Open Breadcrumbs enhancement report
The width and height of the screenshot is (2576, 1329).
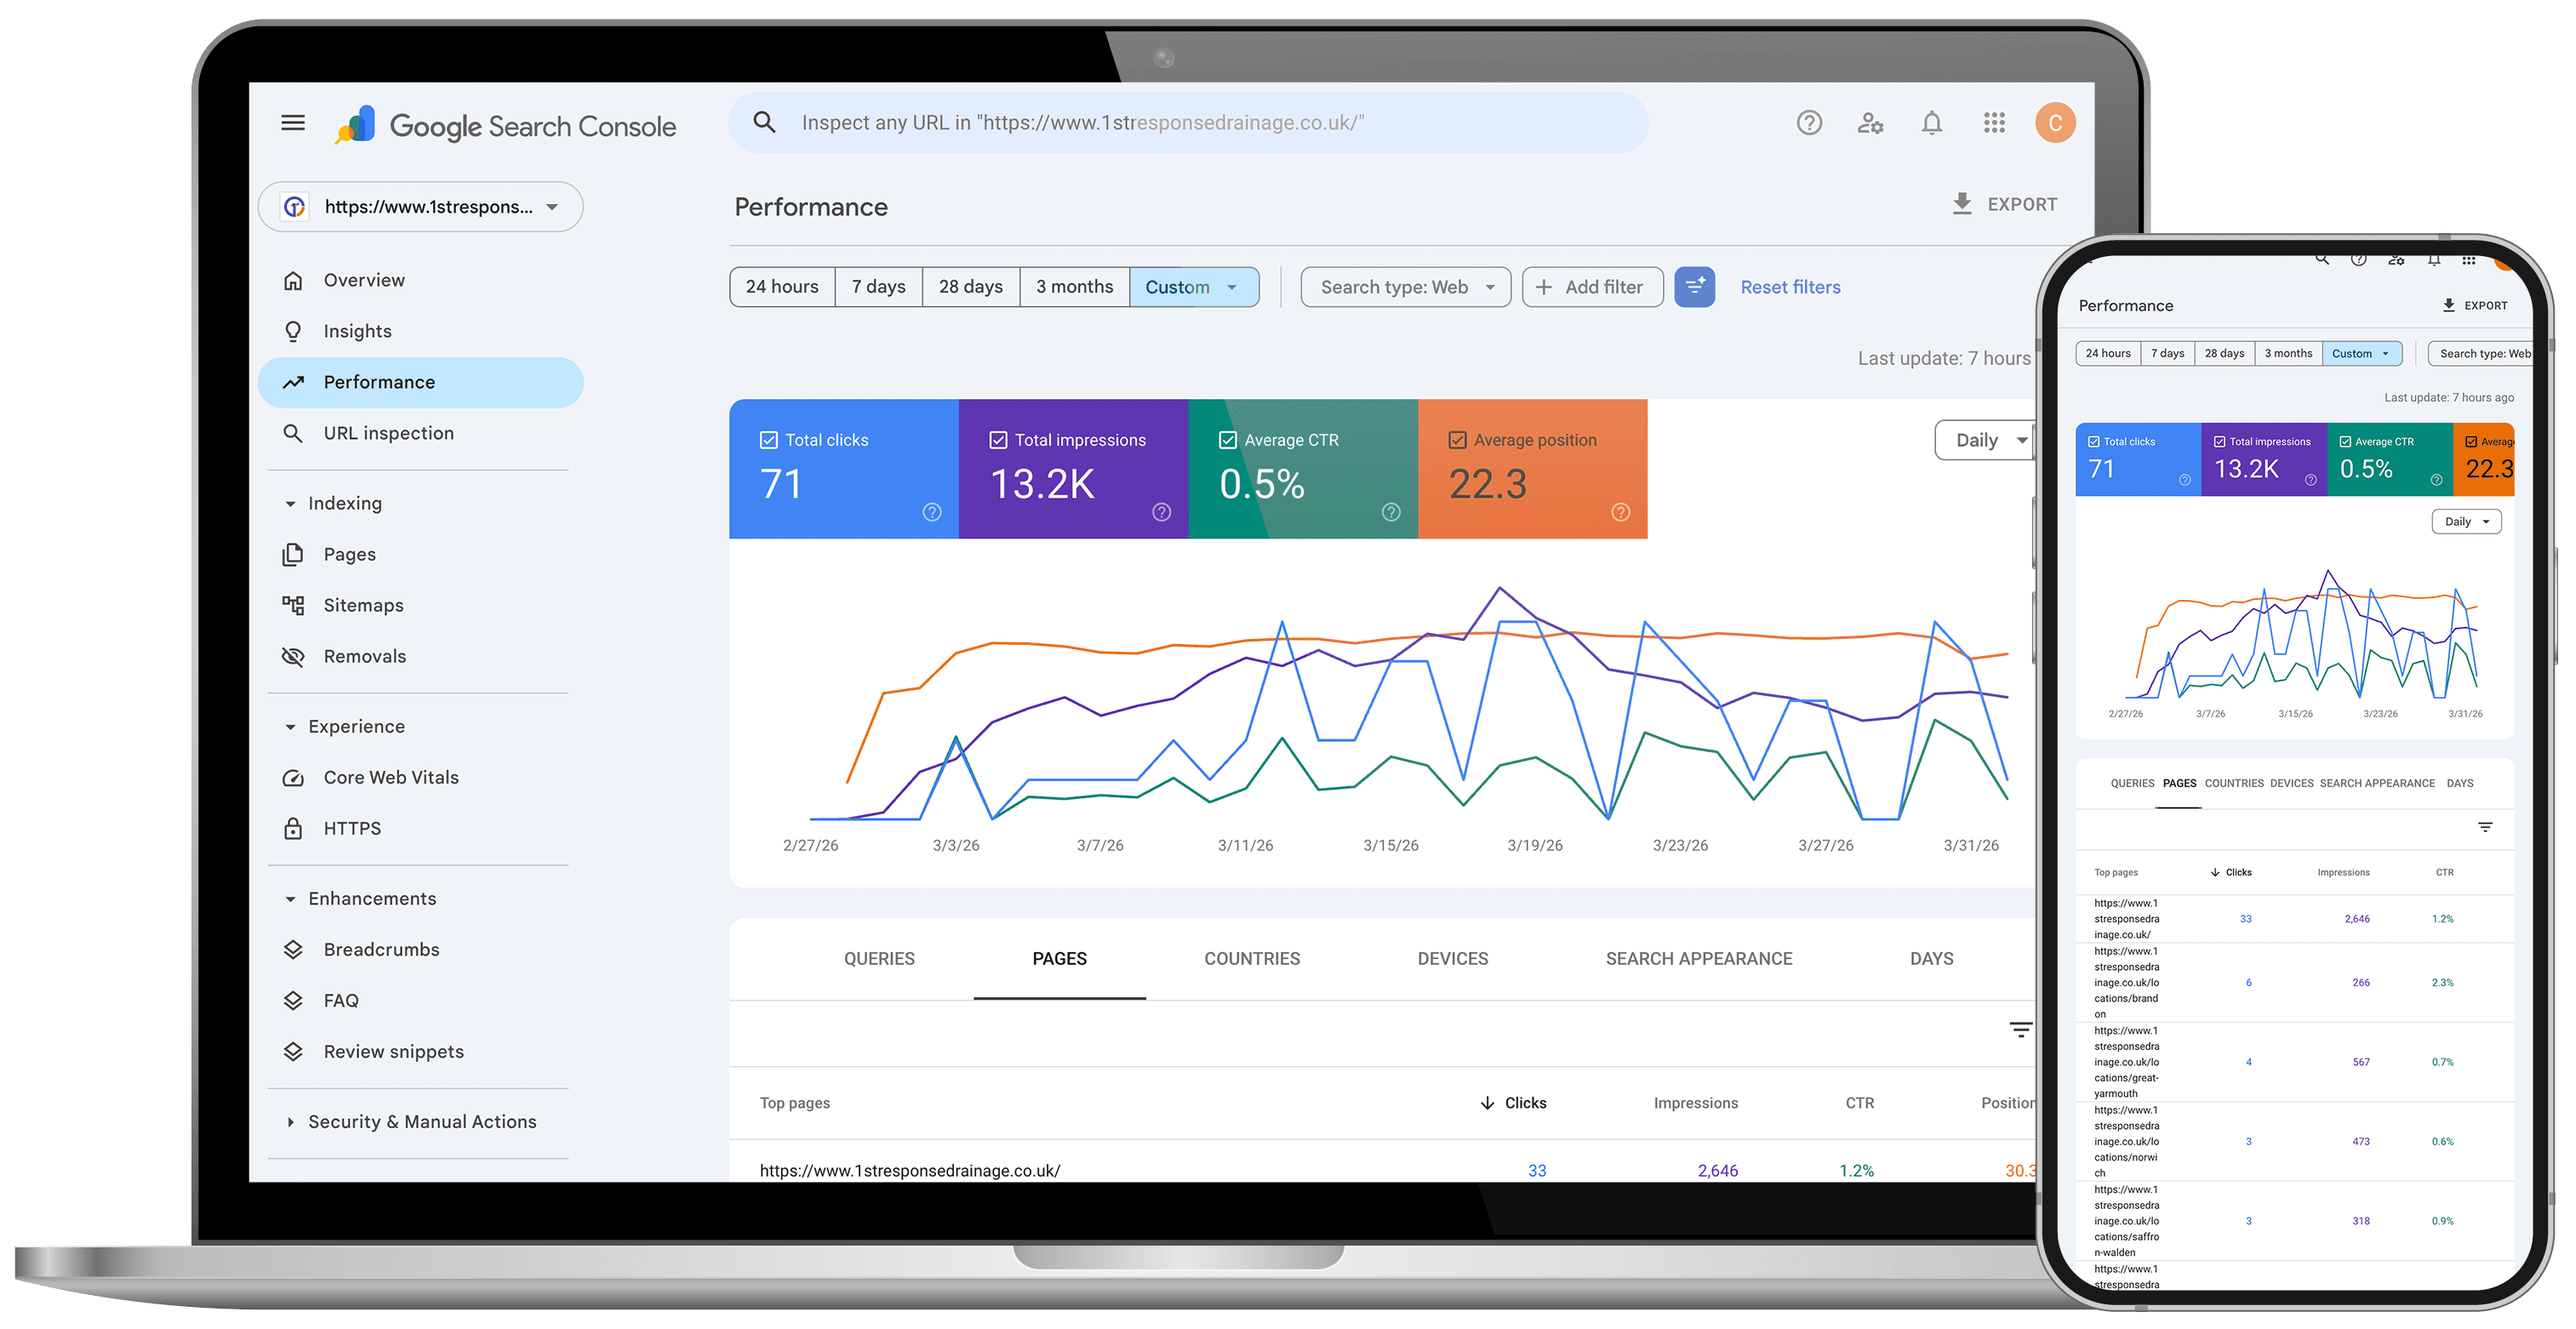[420, 949]
